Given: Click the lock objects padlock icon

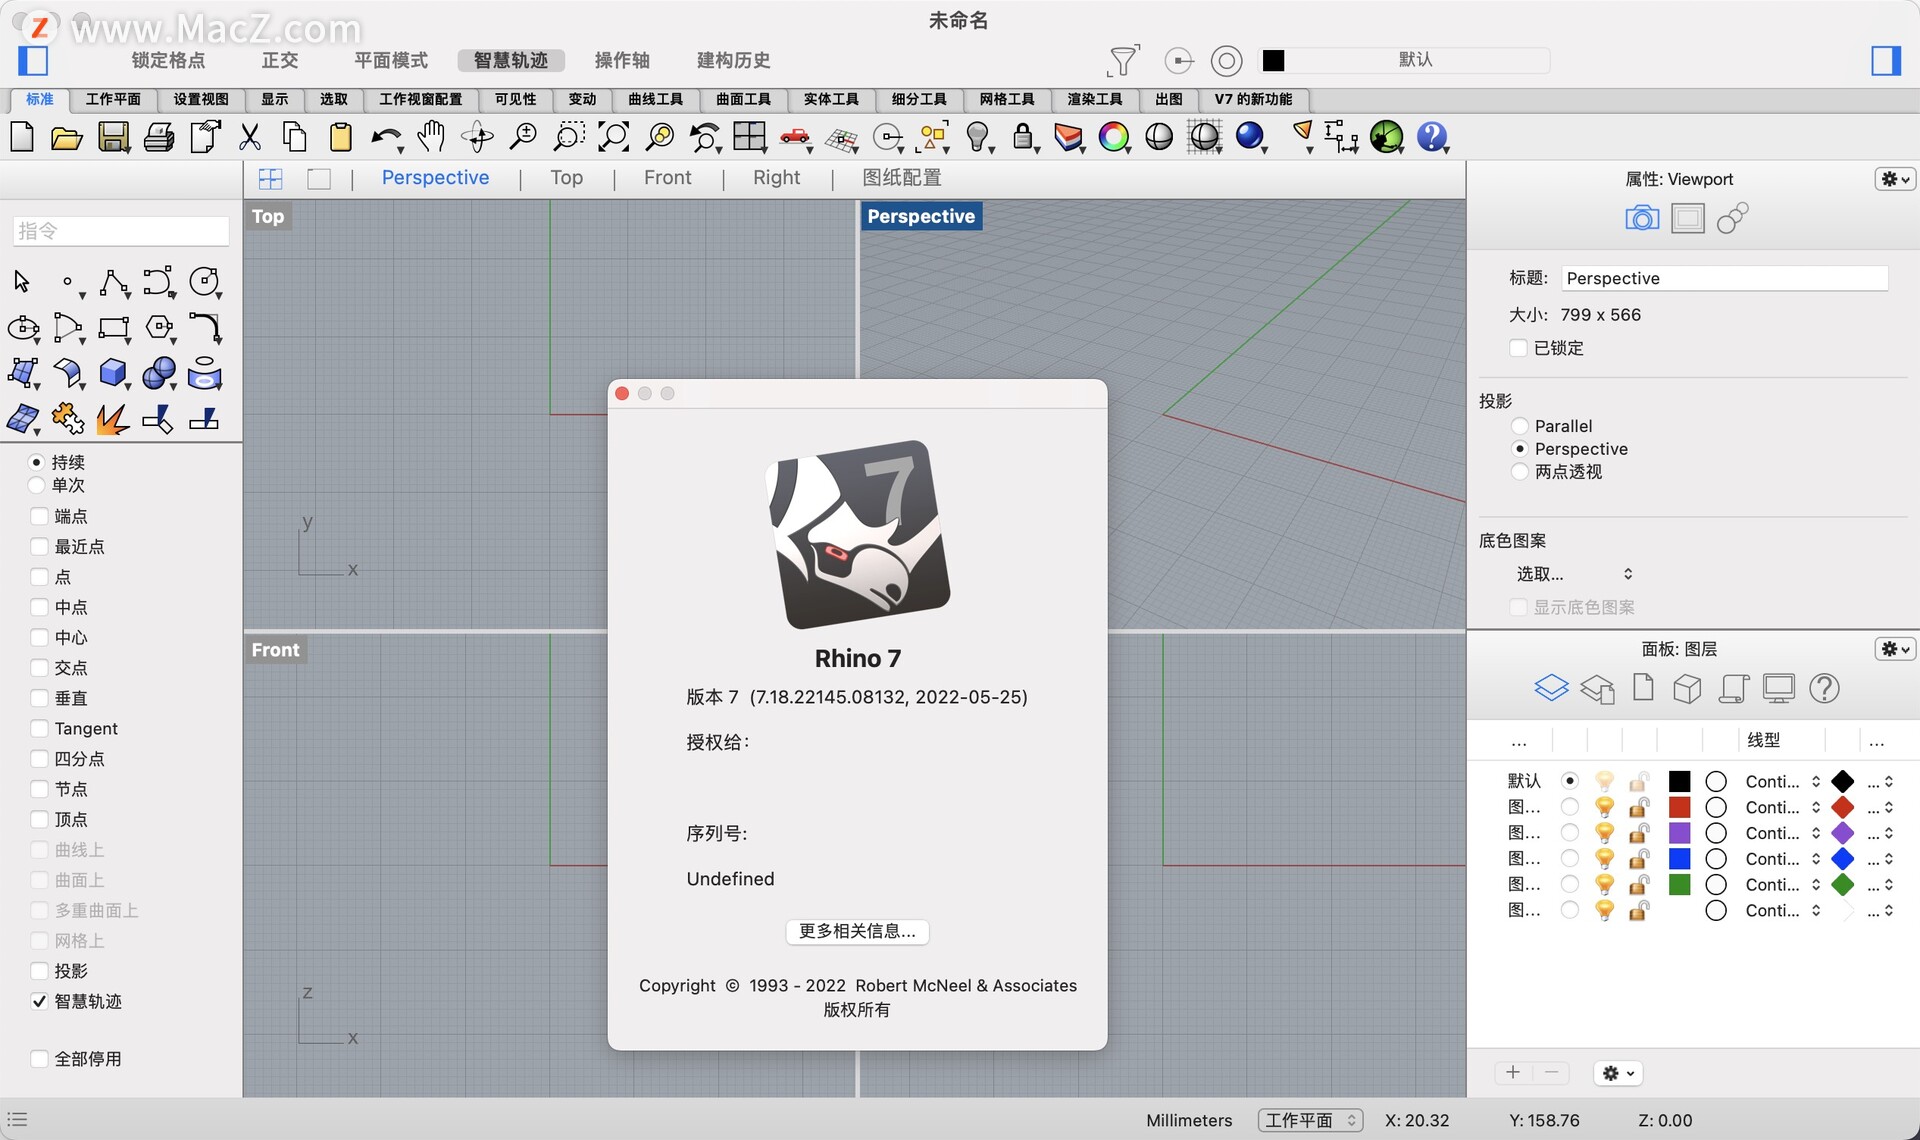Looking at the screenshot, I should (1022, 137).
